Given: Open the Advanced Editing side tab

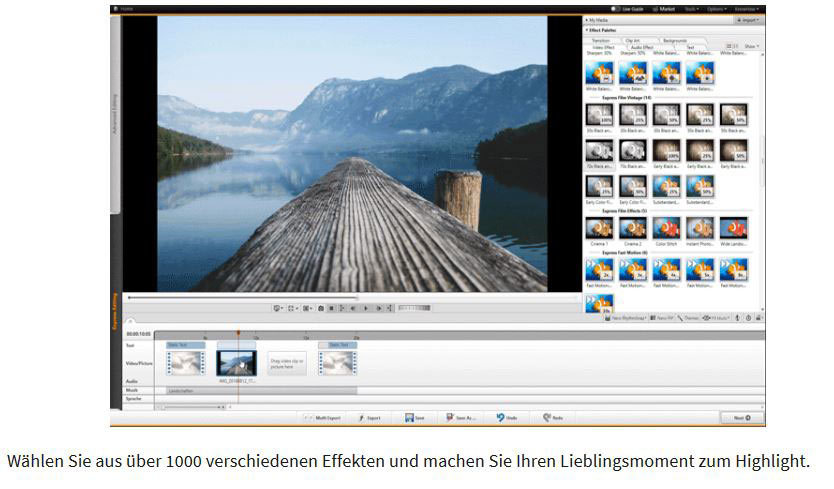Looking at the screenshot, I should tap(115, 114).
